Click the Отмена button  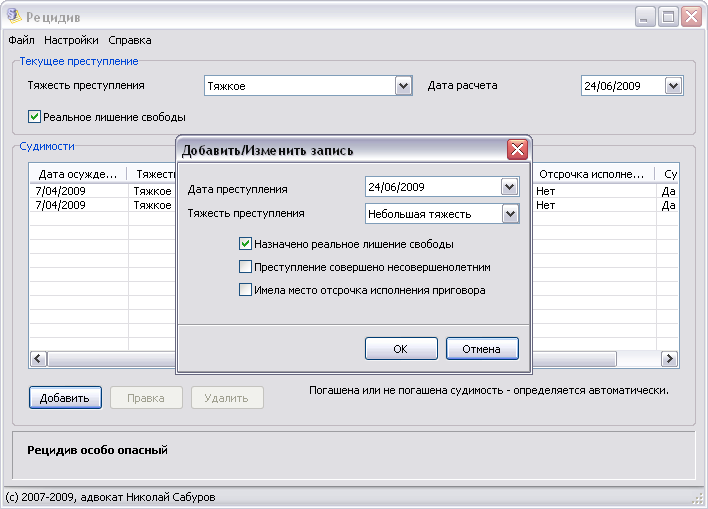coord(481,349)
